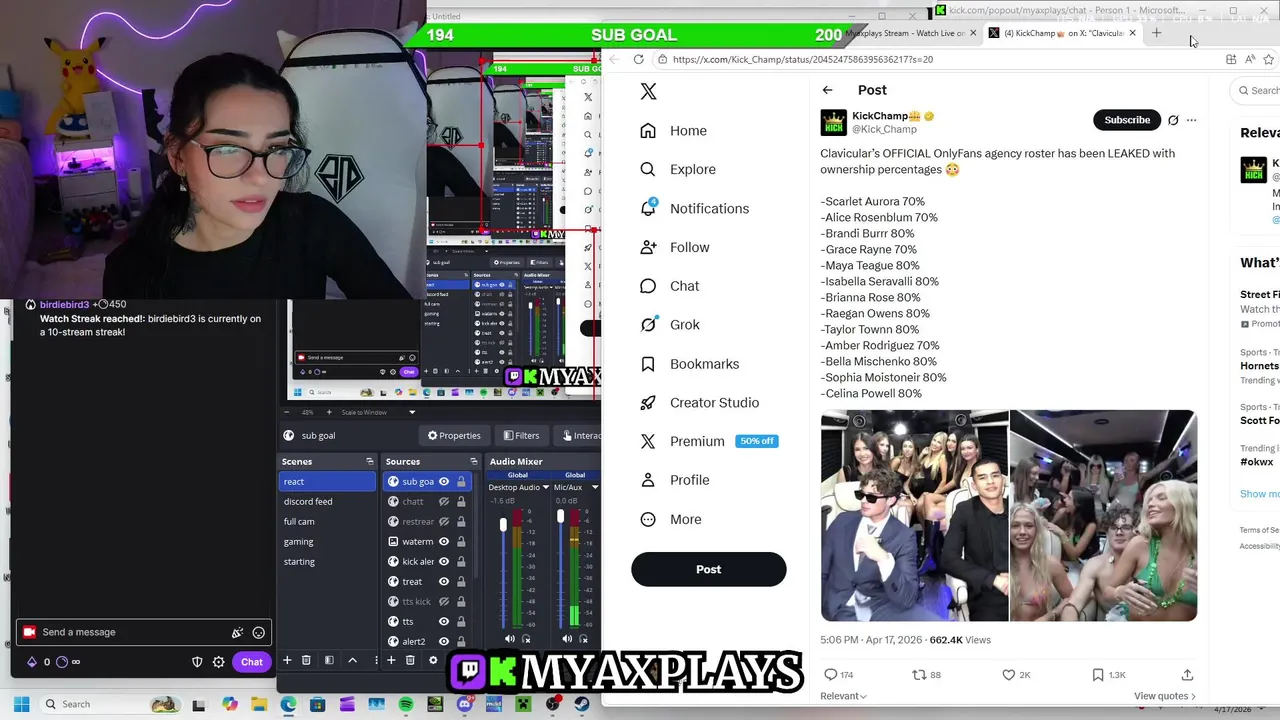
Task: Click the repost icon showing 88
Action: click(919, 675)
